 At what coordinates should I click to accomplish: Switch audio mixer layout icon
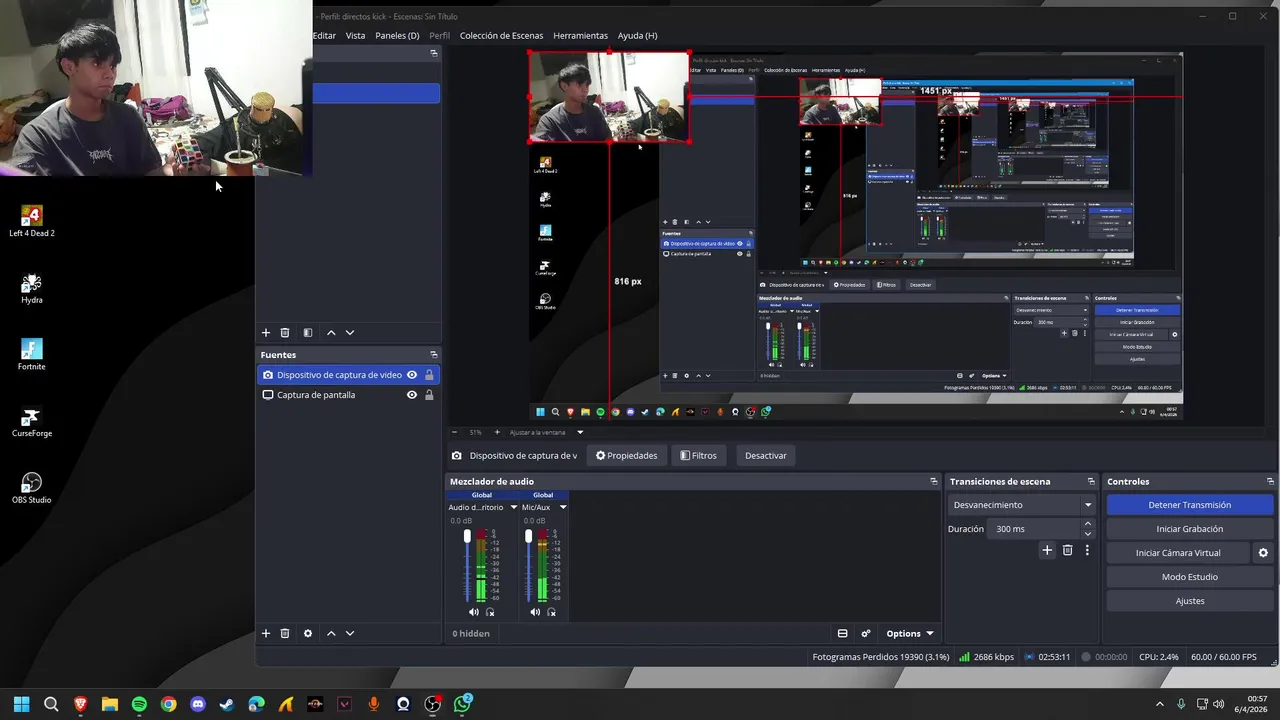pos(843,633)
